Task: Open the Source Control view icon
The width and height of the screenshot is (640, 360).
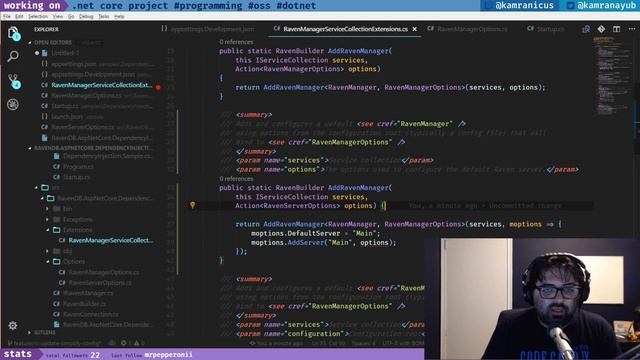Action: [x=13, y=81]
